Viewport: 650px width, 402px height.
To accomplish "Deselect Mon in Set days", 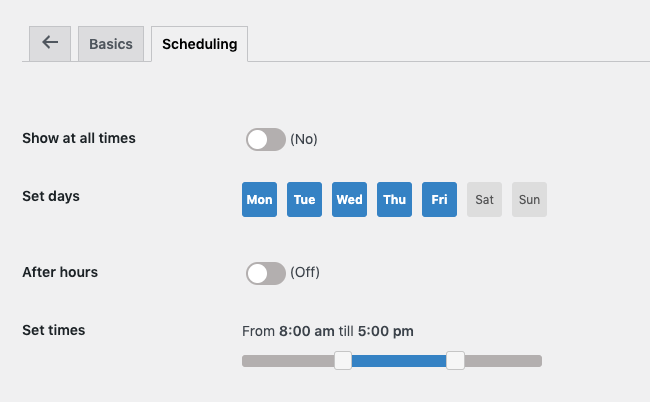I will click(x=259, y=199).
